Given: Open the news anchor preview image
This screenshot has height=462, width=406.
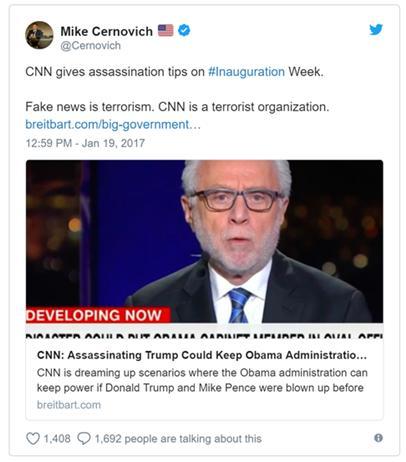Looking at the screenshot, I should pyautogui.click(x=204, y=249).
